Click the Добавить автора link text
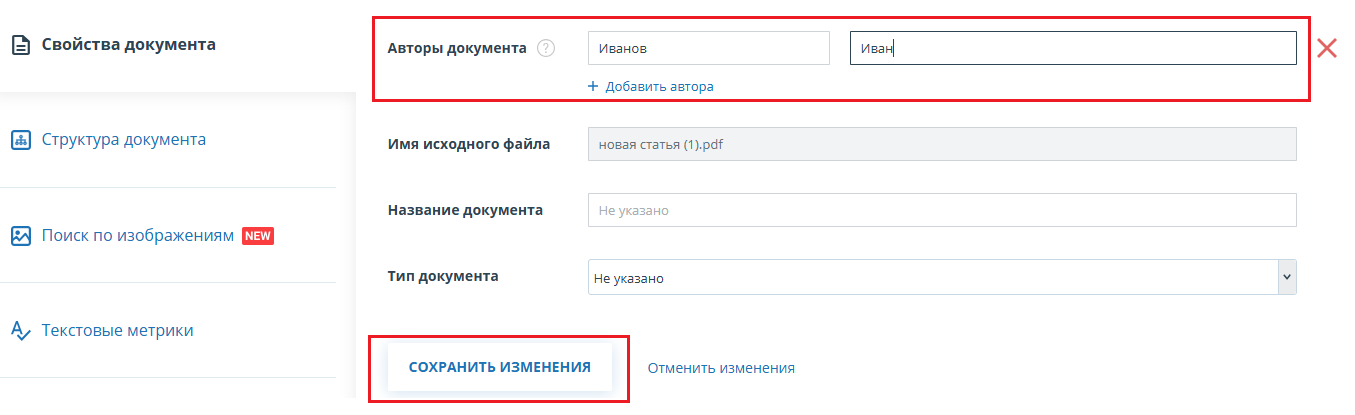1355x415 pixels. point(659,87)
